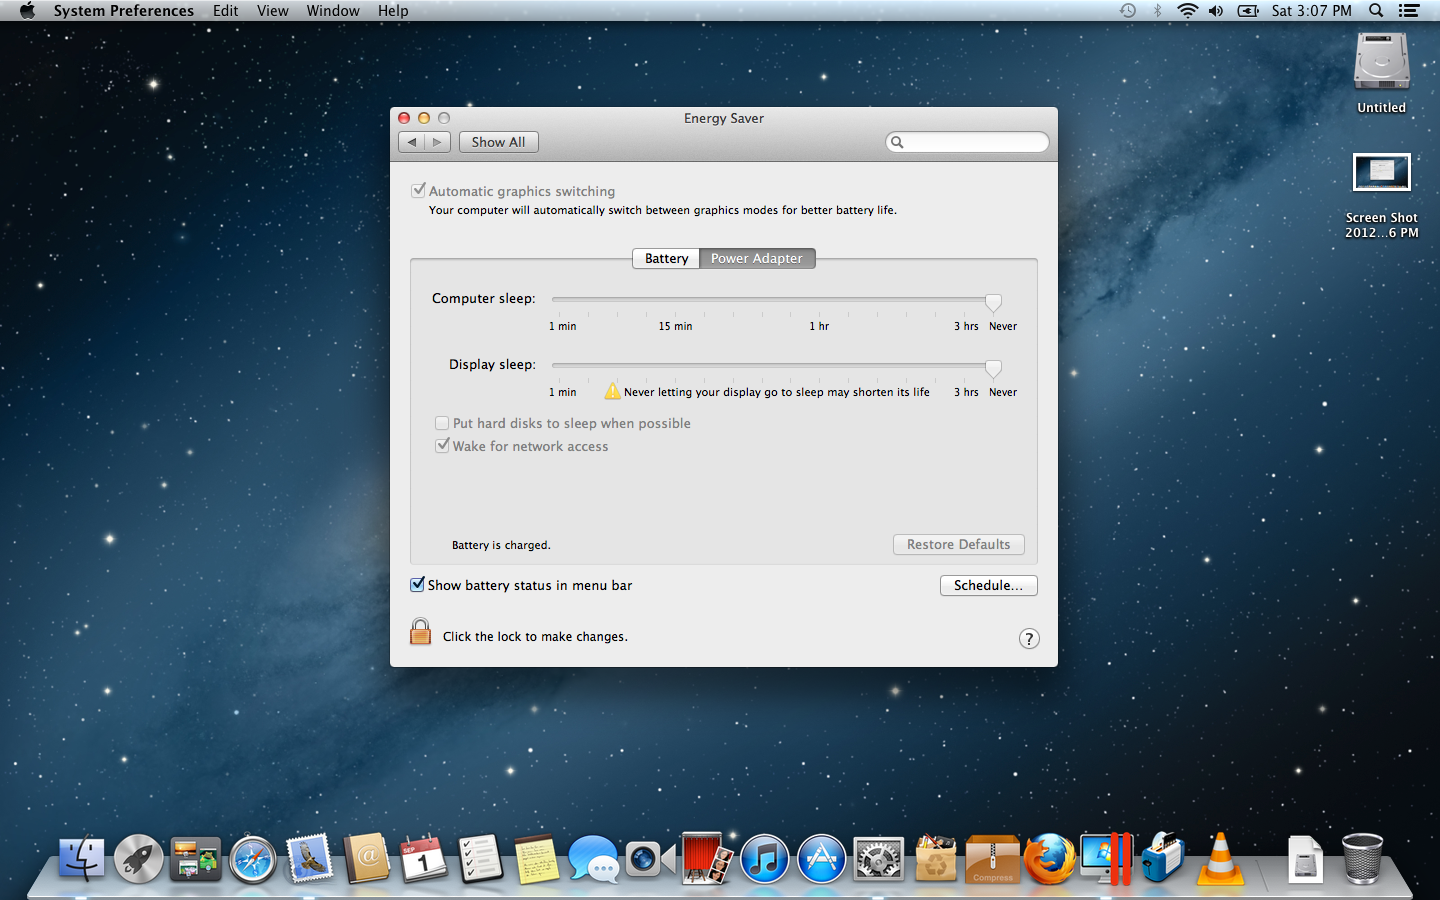Launch iTunes from the Dock

(765, 859)
